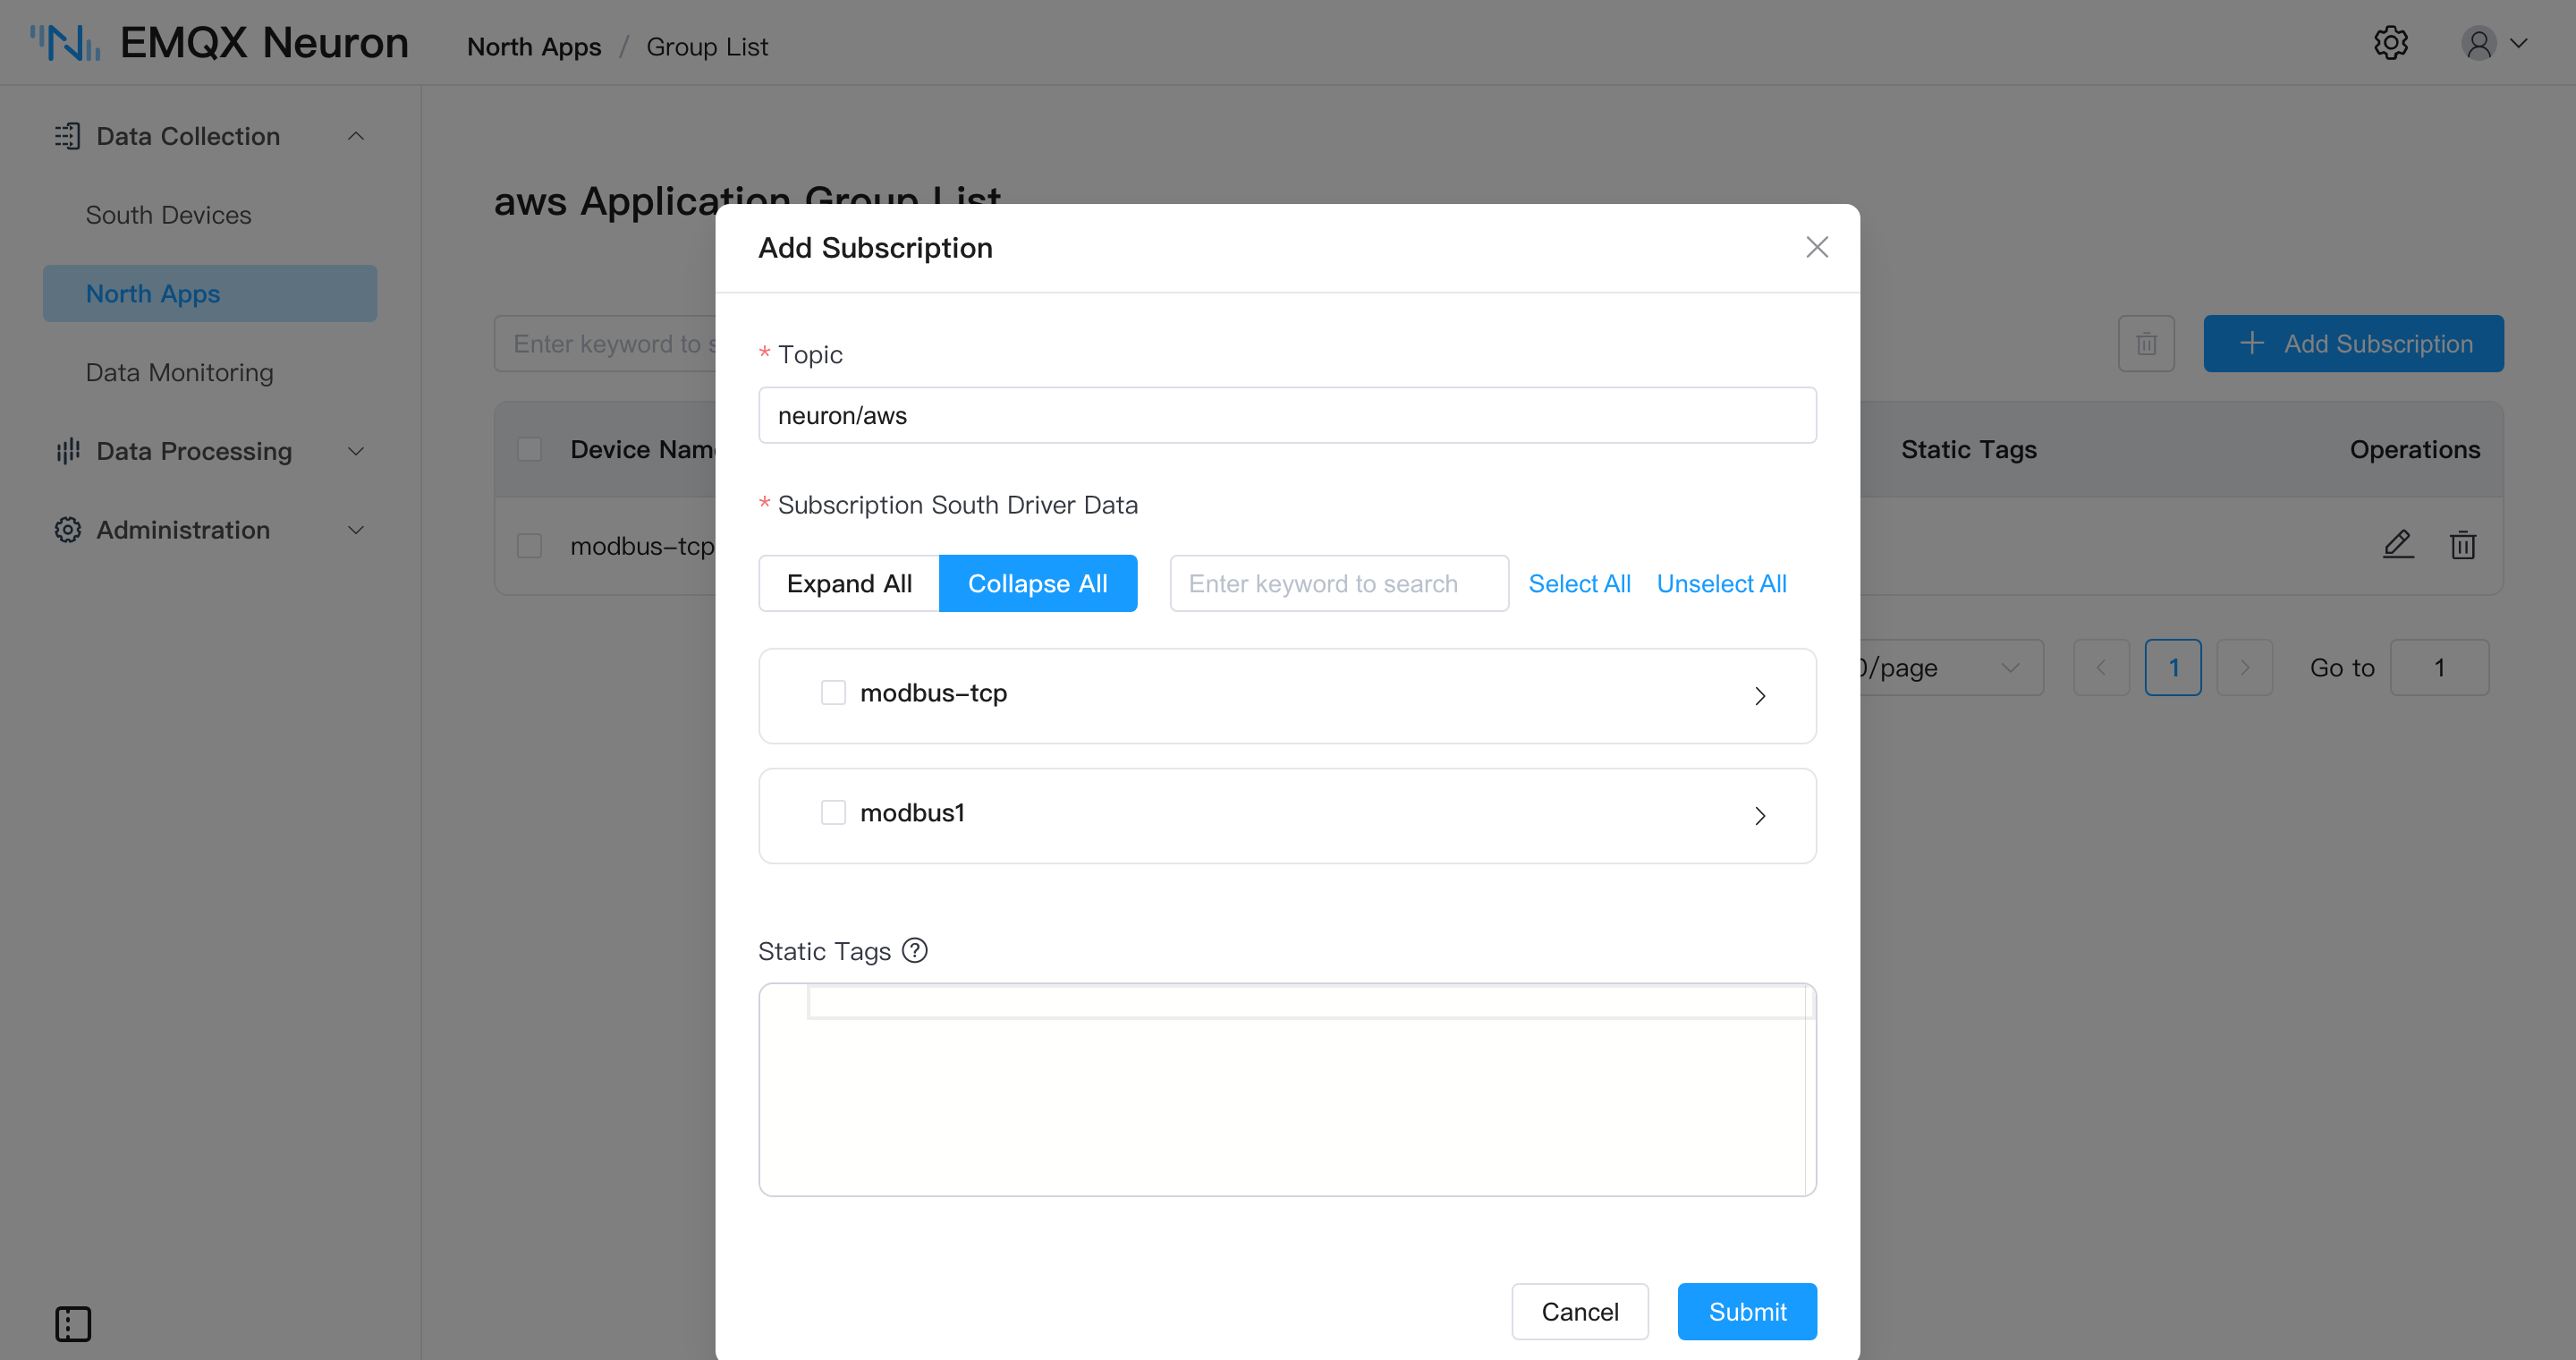Click Operations column header
2576x1360 pixels.
pos(2414,450)
